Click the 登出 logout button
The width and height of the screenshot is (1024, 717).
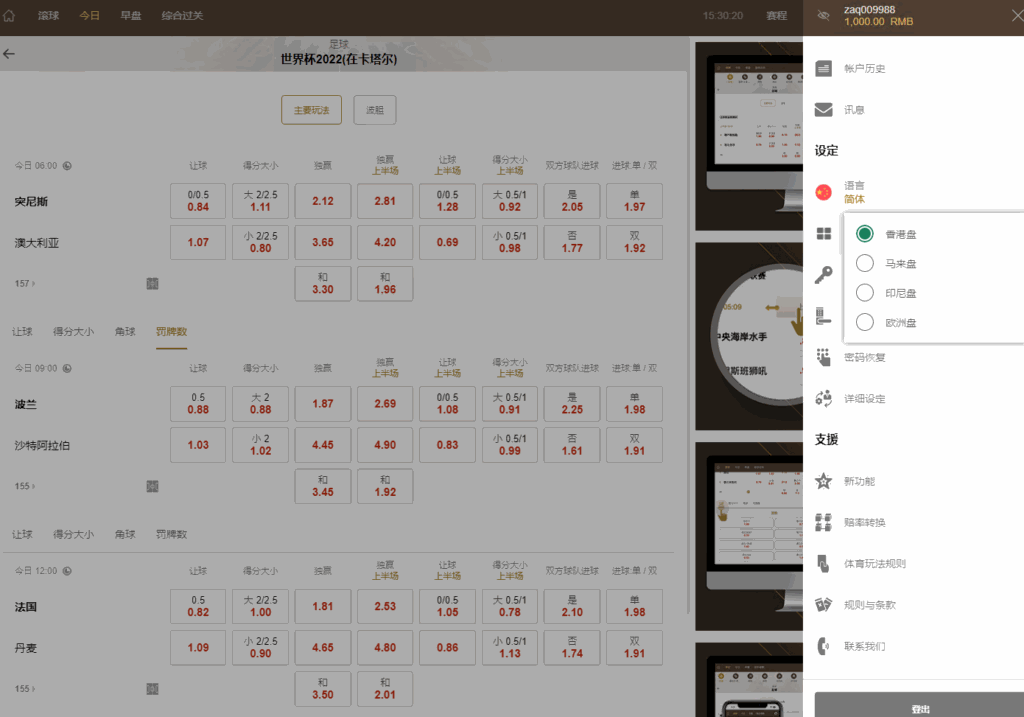click(x=919, y=708)
